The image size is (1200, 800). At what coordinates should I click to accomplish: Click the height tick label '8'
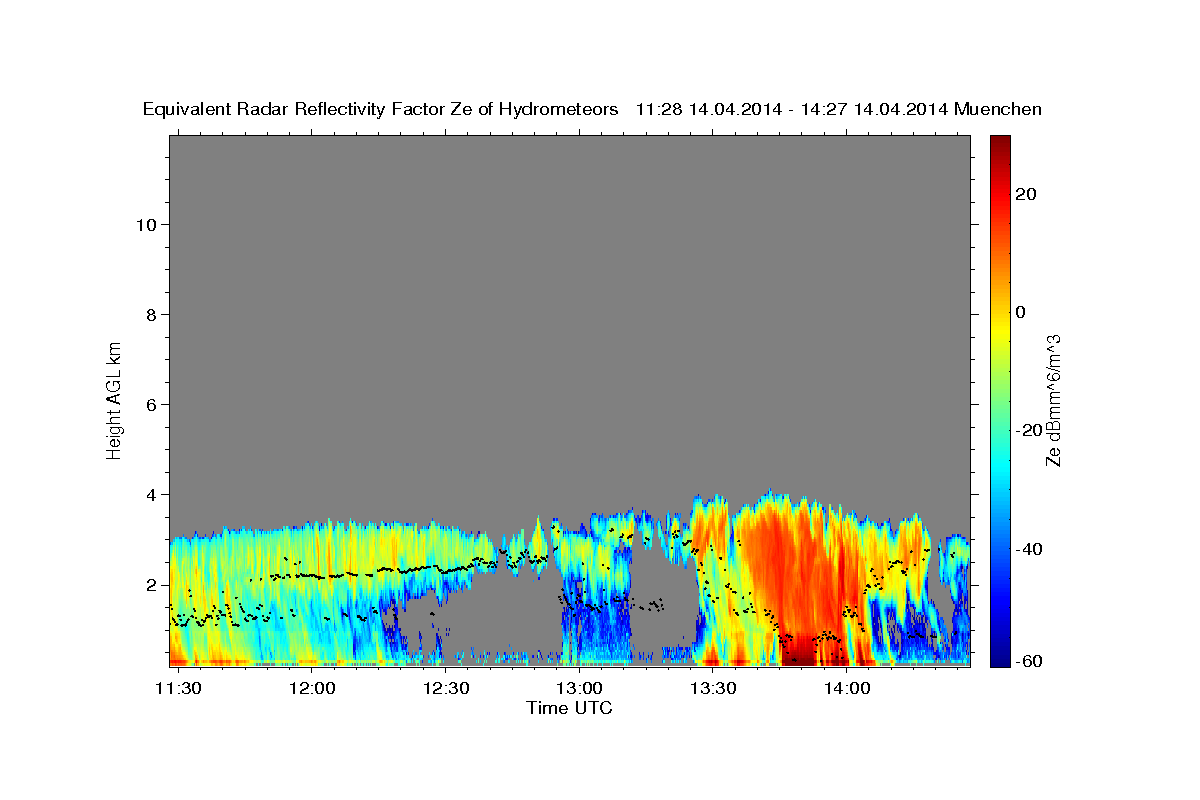coord(152,314)
